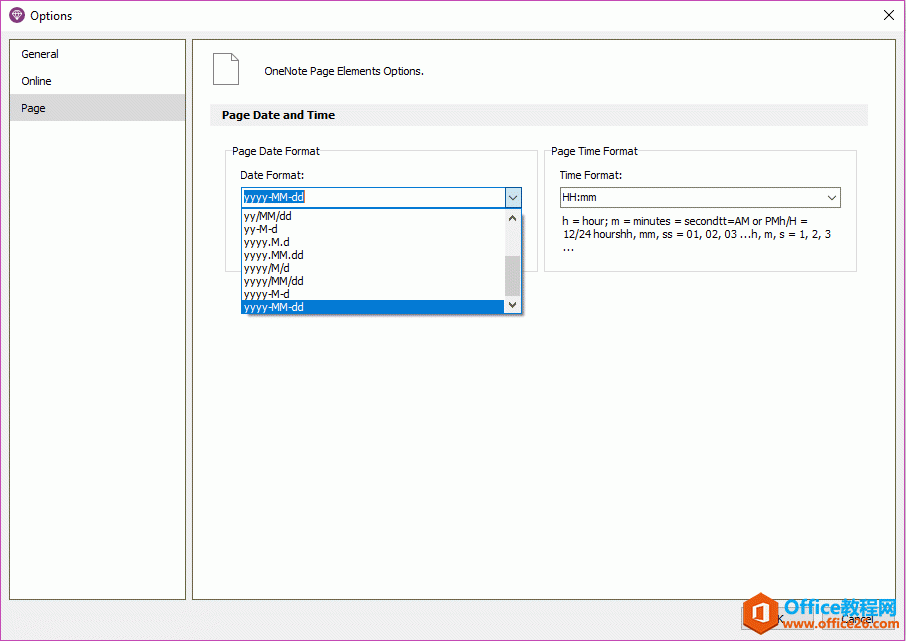Collapse the Date Format dropdown arrow
The width and height of the screenshot is (906, 641).
click(x=513, y=198)
